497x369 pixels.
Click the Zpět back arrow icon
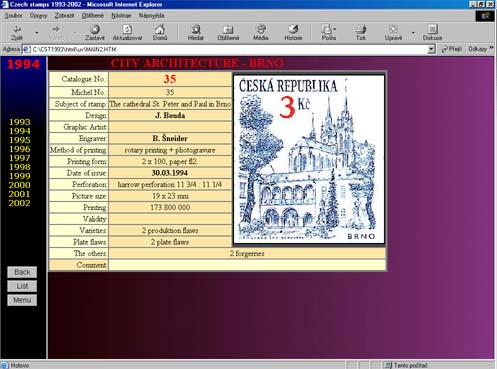(17, 29)
